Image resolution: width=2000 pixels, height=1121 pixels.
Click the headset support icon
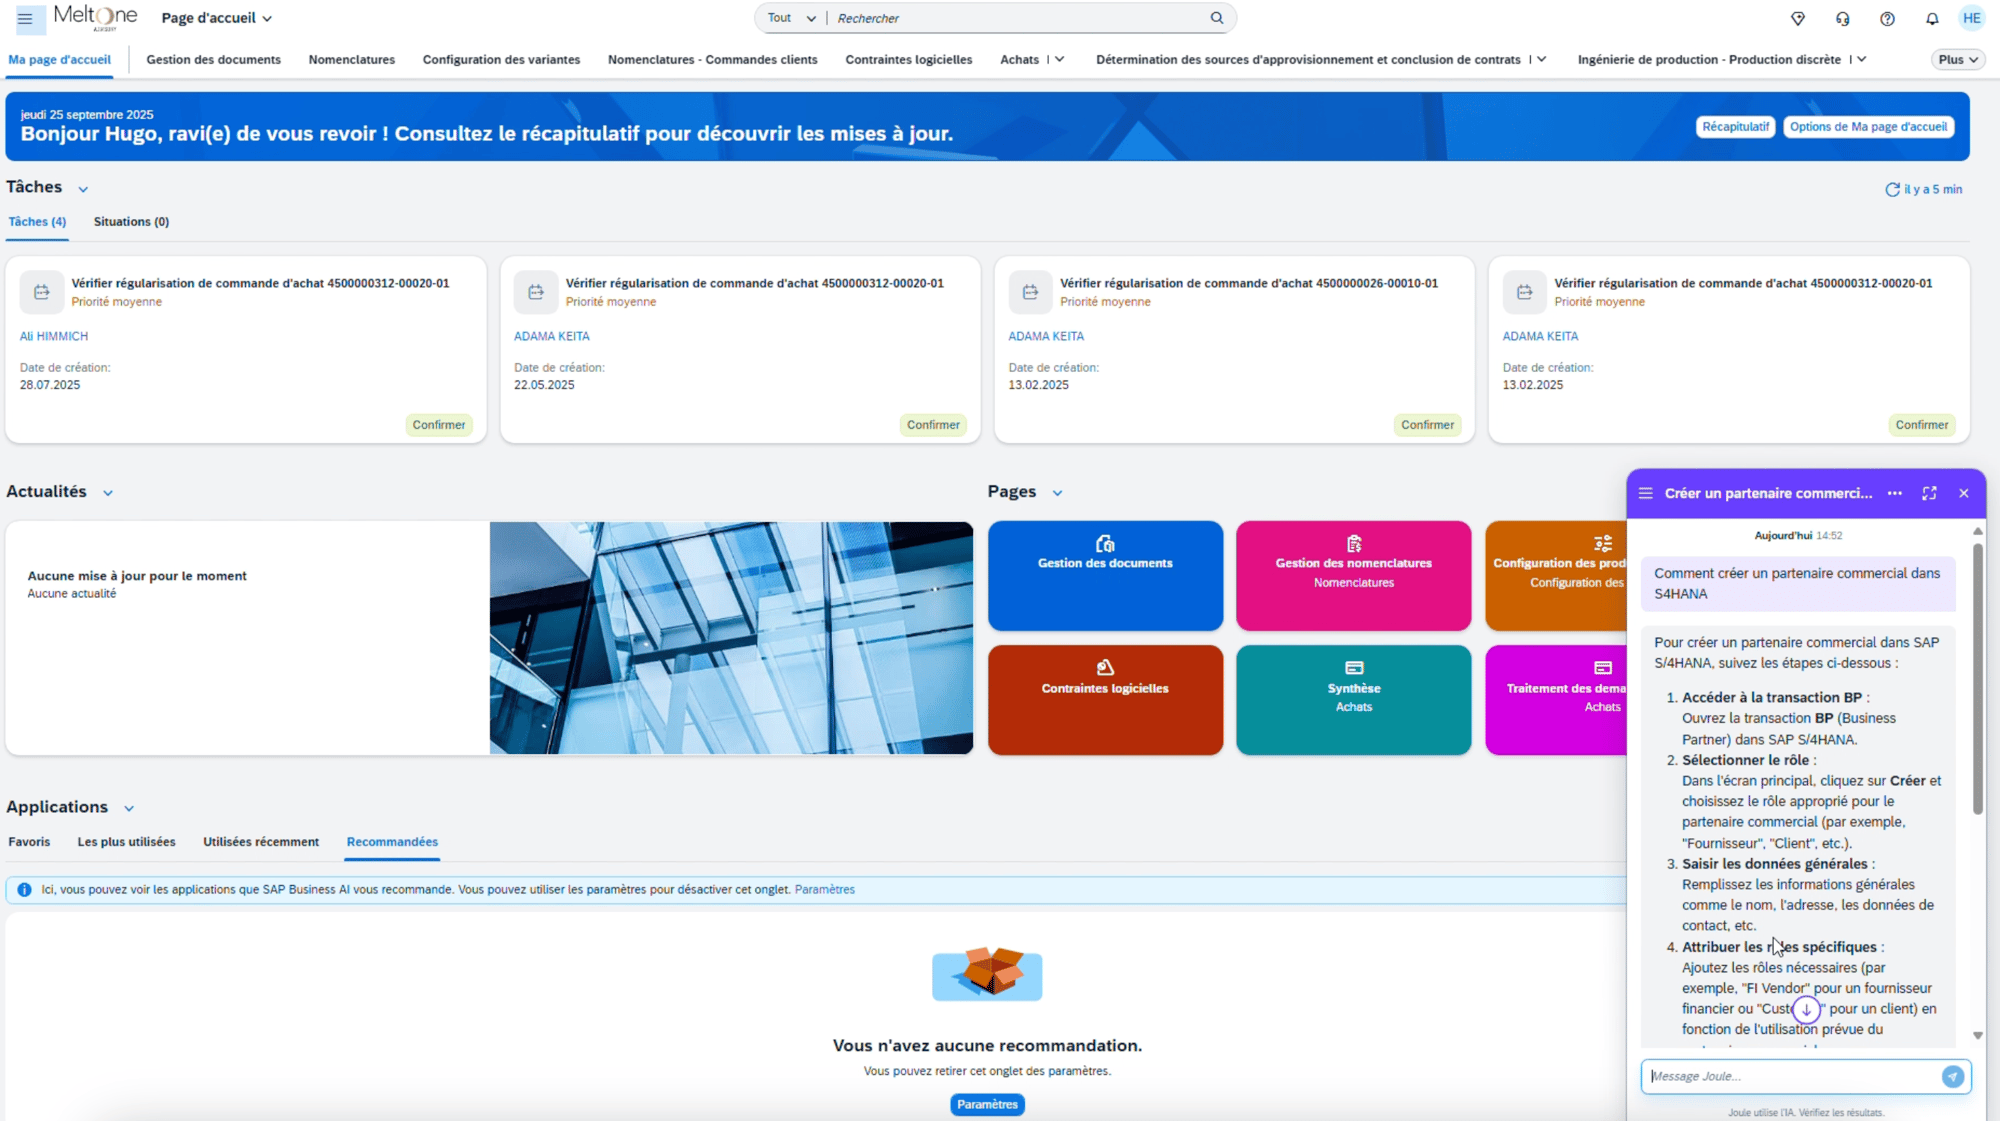click(1842, 18)
